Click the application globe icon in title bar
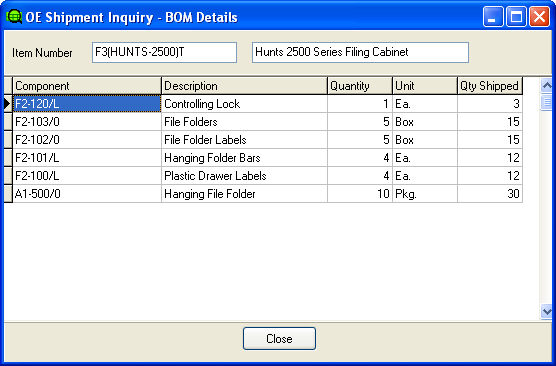This screenshot has height=366, width=556. 14,16
